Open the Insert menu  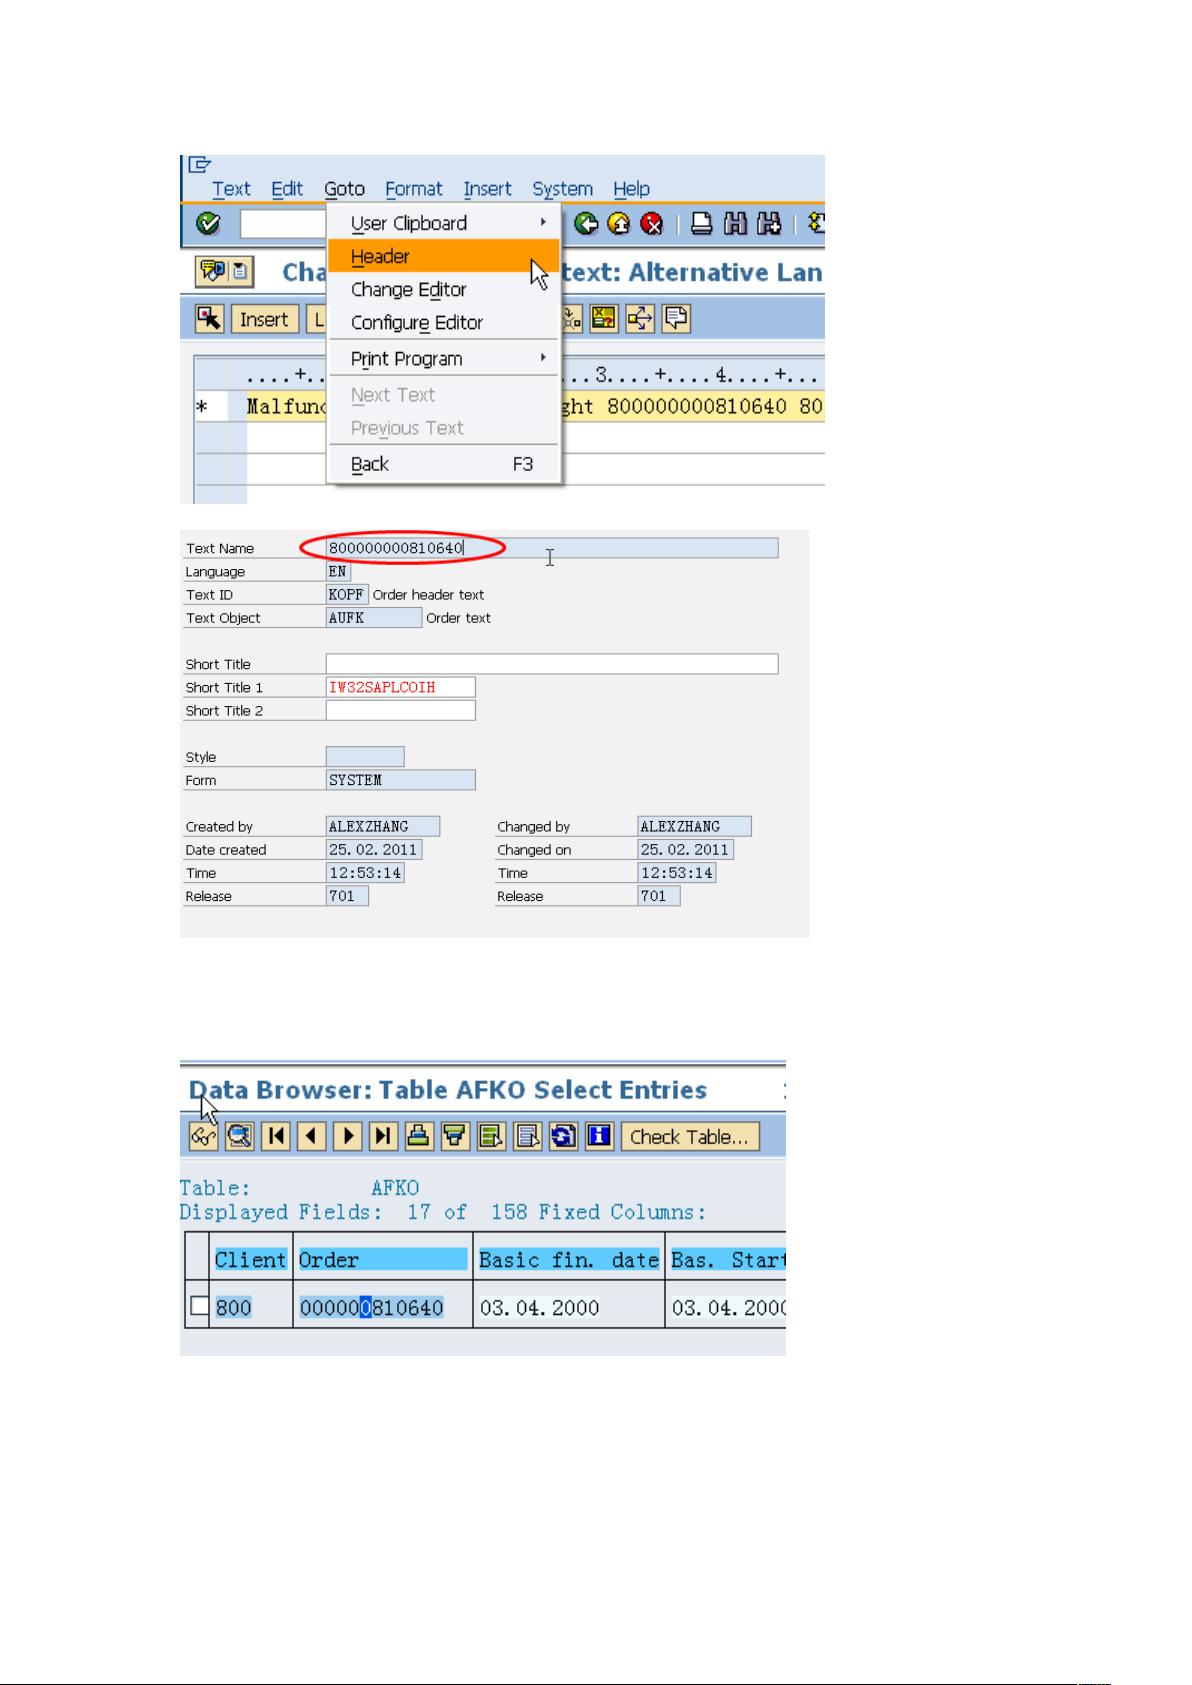(x=487, y=189)
